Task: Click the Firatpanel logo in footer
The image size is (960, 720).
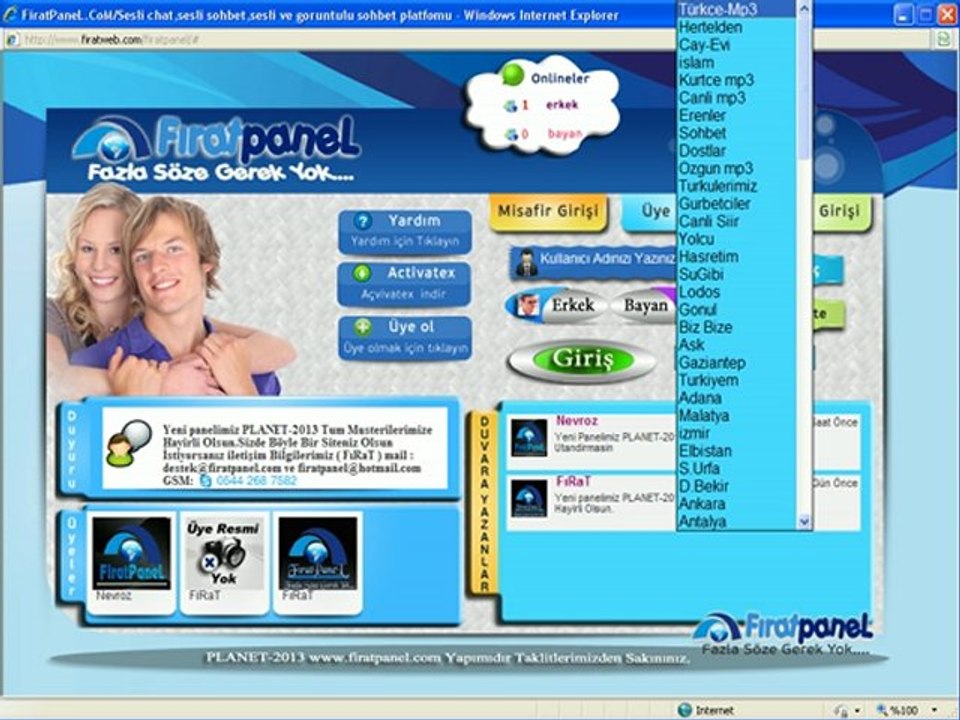Action: (x=783, y=634)
